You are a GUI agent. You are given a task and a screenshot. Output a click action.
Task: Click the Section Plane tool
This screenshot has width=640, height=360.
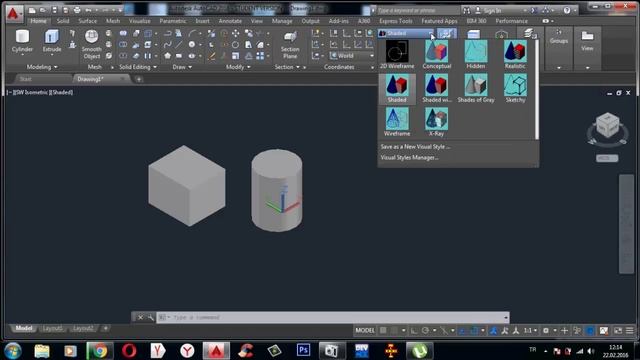pos(290,45)
